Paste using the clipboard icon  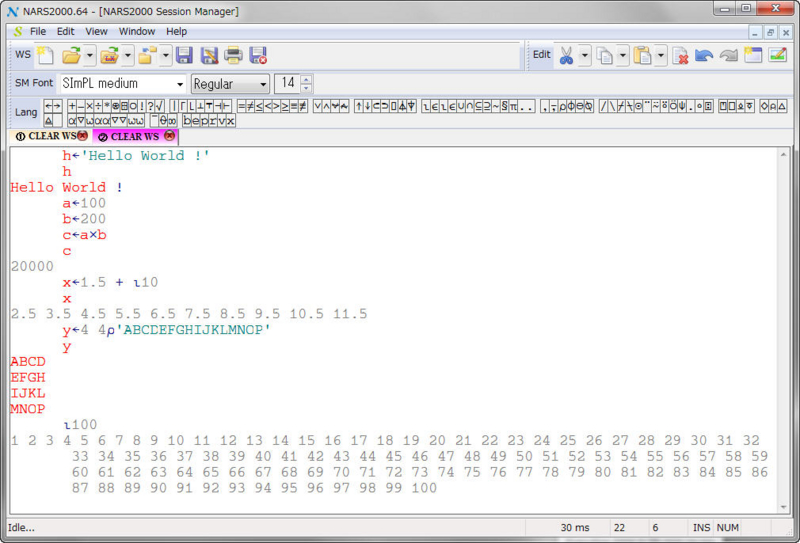click(x=642, y=55)
